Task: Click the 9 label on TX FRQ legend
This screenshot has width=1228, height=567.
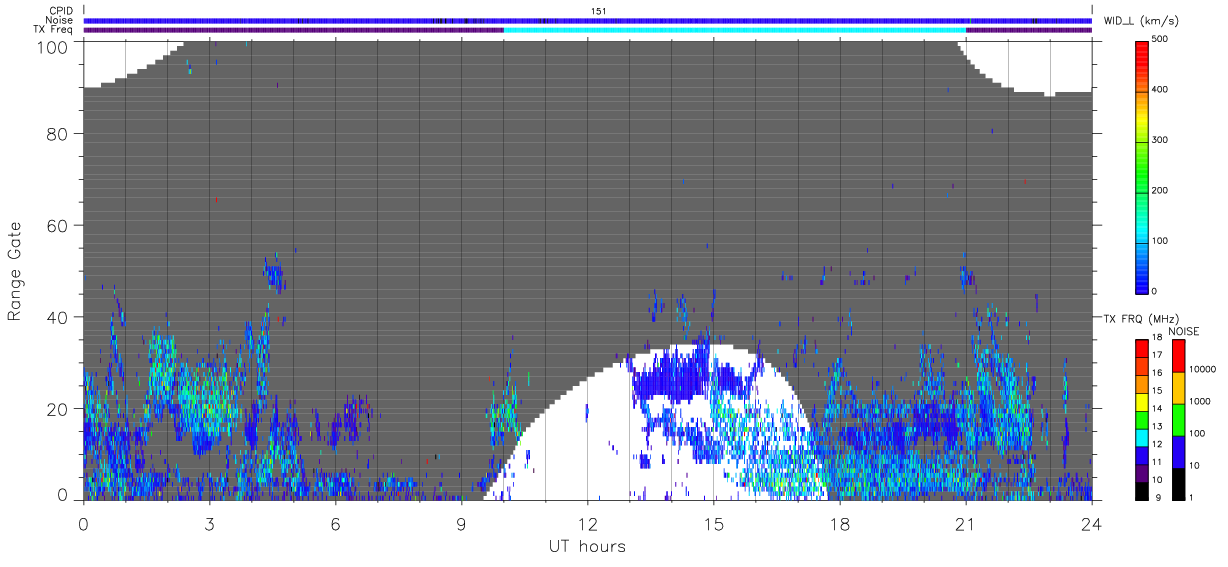Action: point(1159,498)
